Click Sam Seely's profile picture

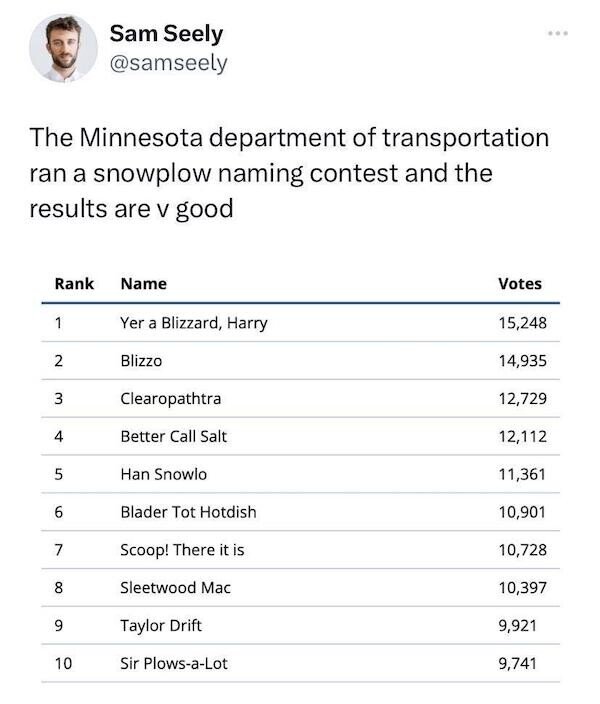coord(62,47)
